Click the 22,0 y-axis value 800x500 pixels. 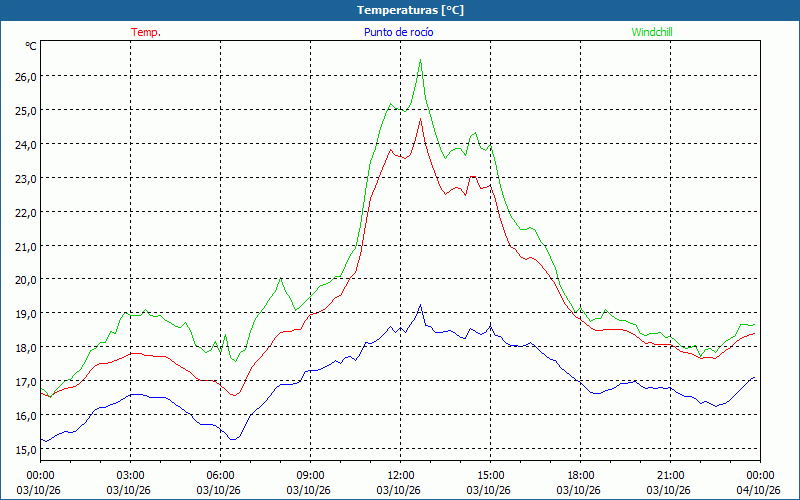point(26,213)
